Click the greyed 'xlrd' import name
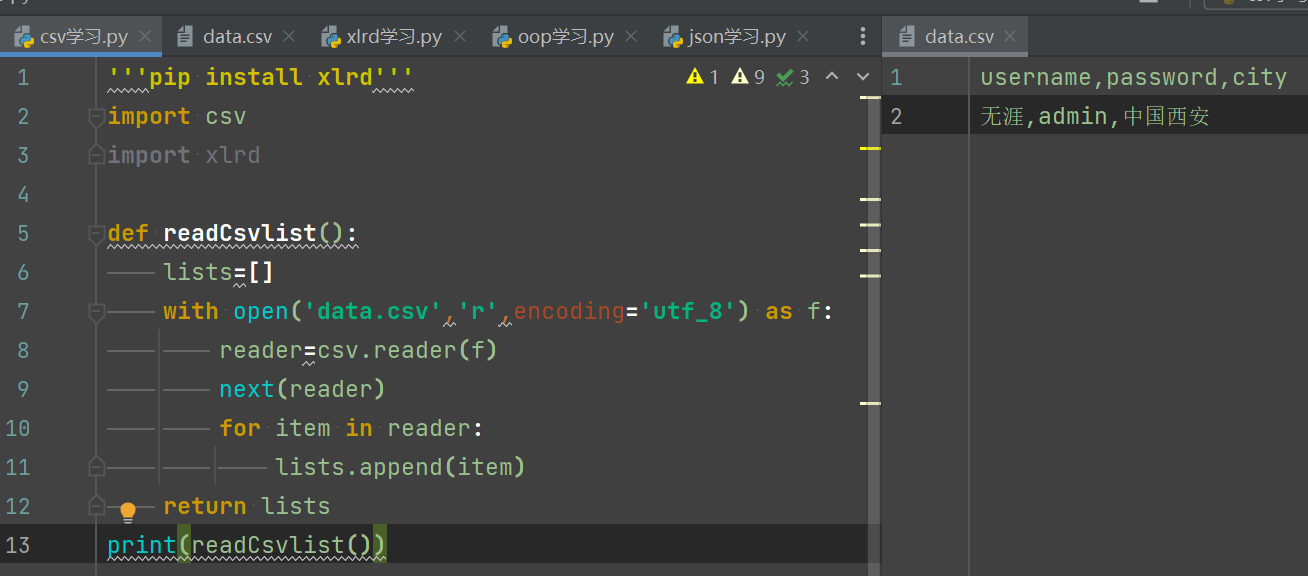The image size is (1308, 576). tap(232, 155)
